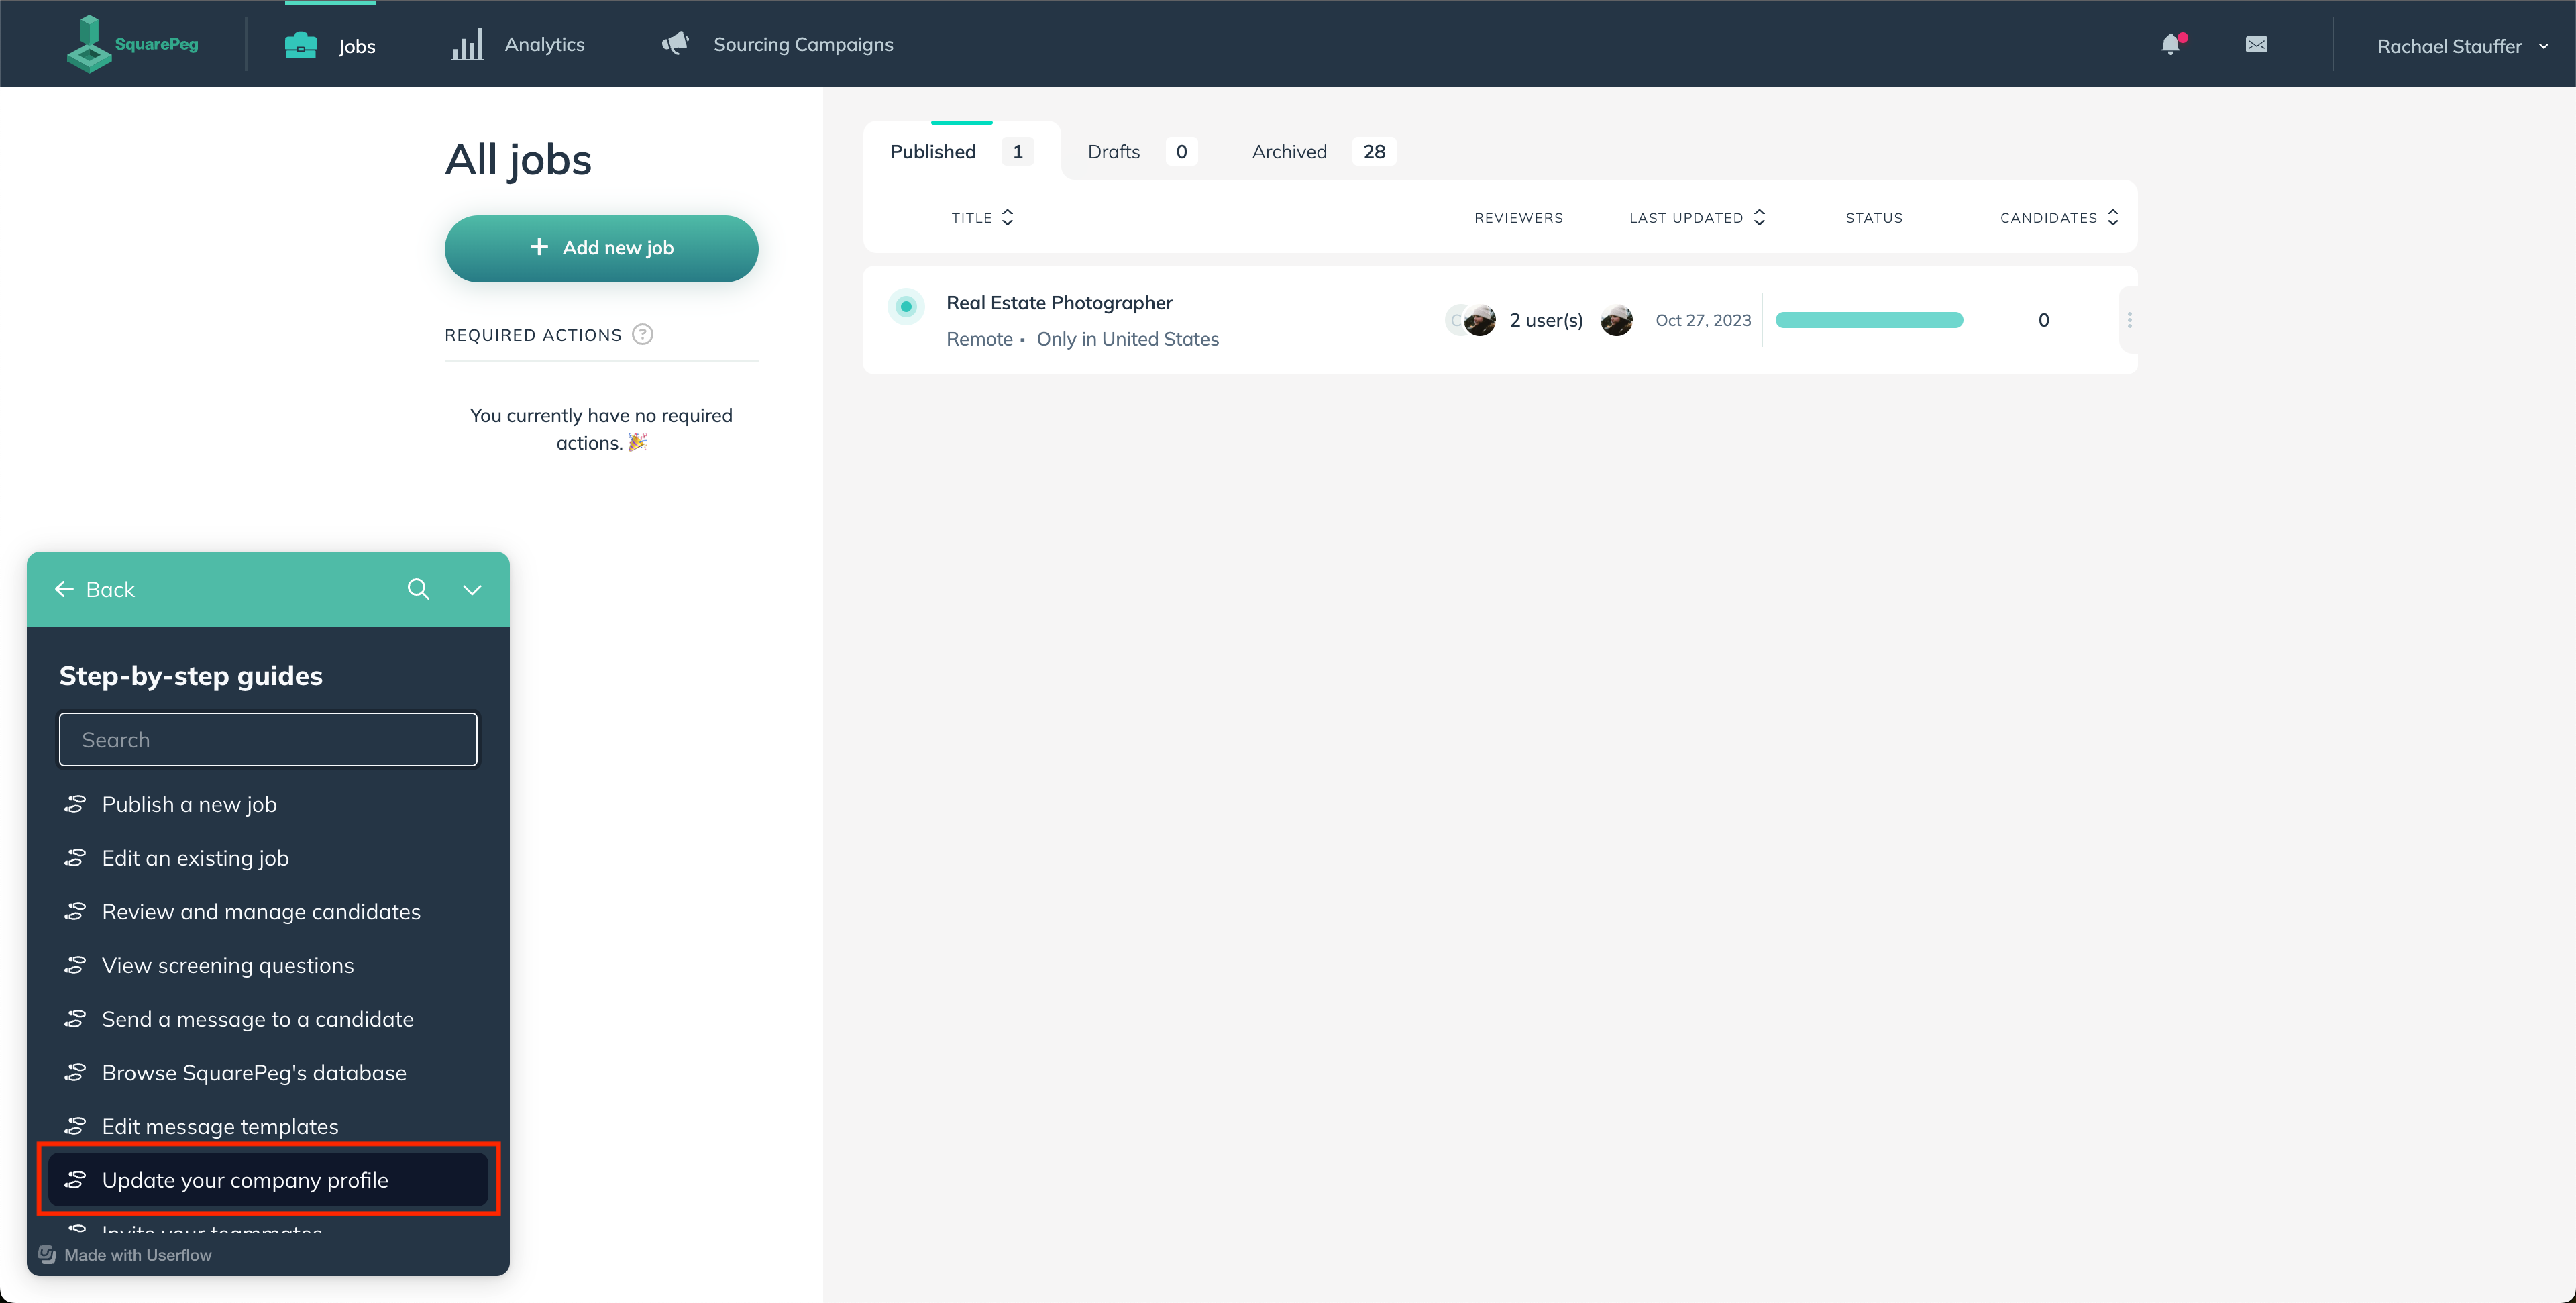Open the Analytics bar chart icon
The height and width of the screenshot is (1303, 2576).
click(467, 45)
